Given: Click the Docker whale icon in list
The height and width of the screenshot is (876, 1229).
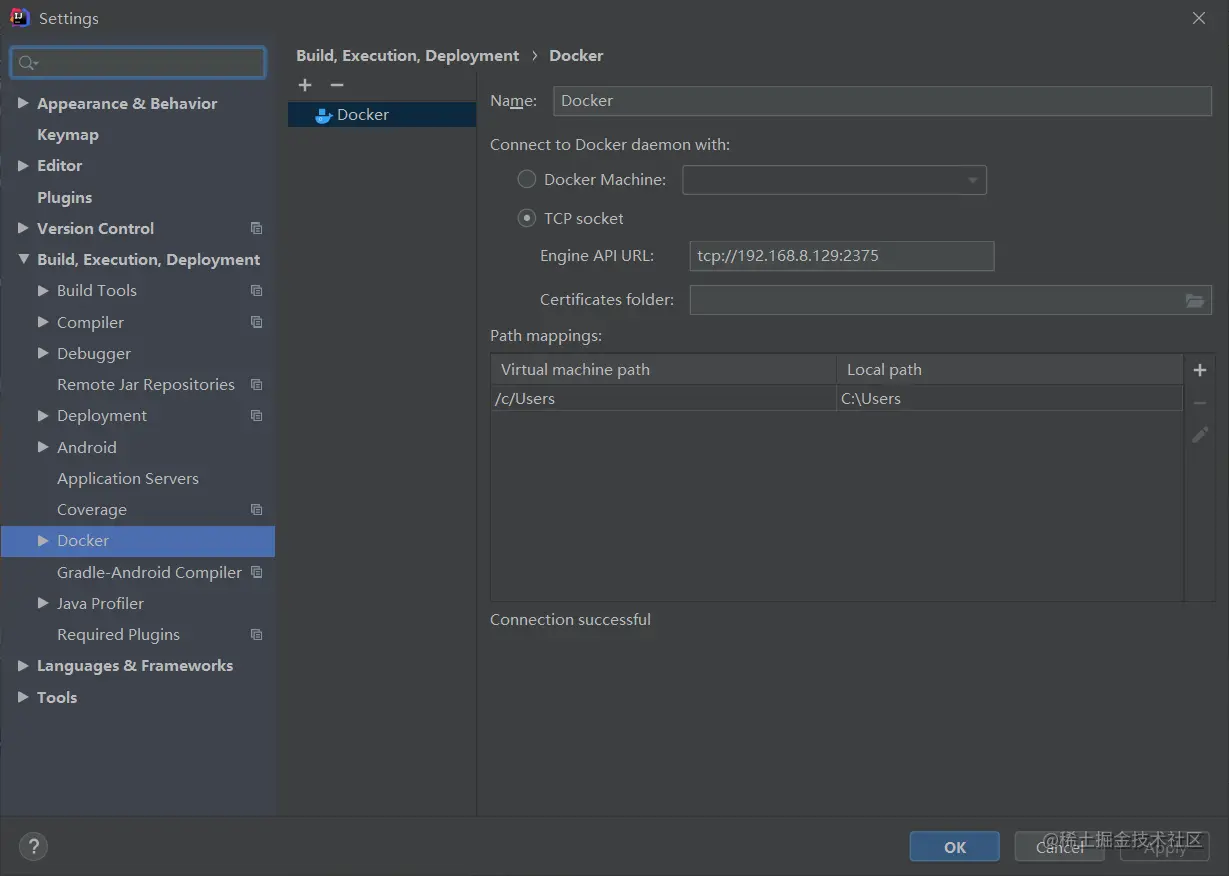Looking at the screenshot, I should click(323, 115).
